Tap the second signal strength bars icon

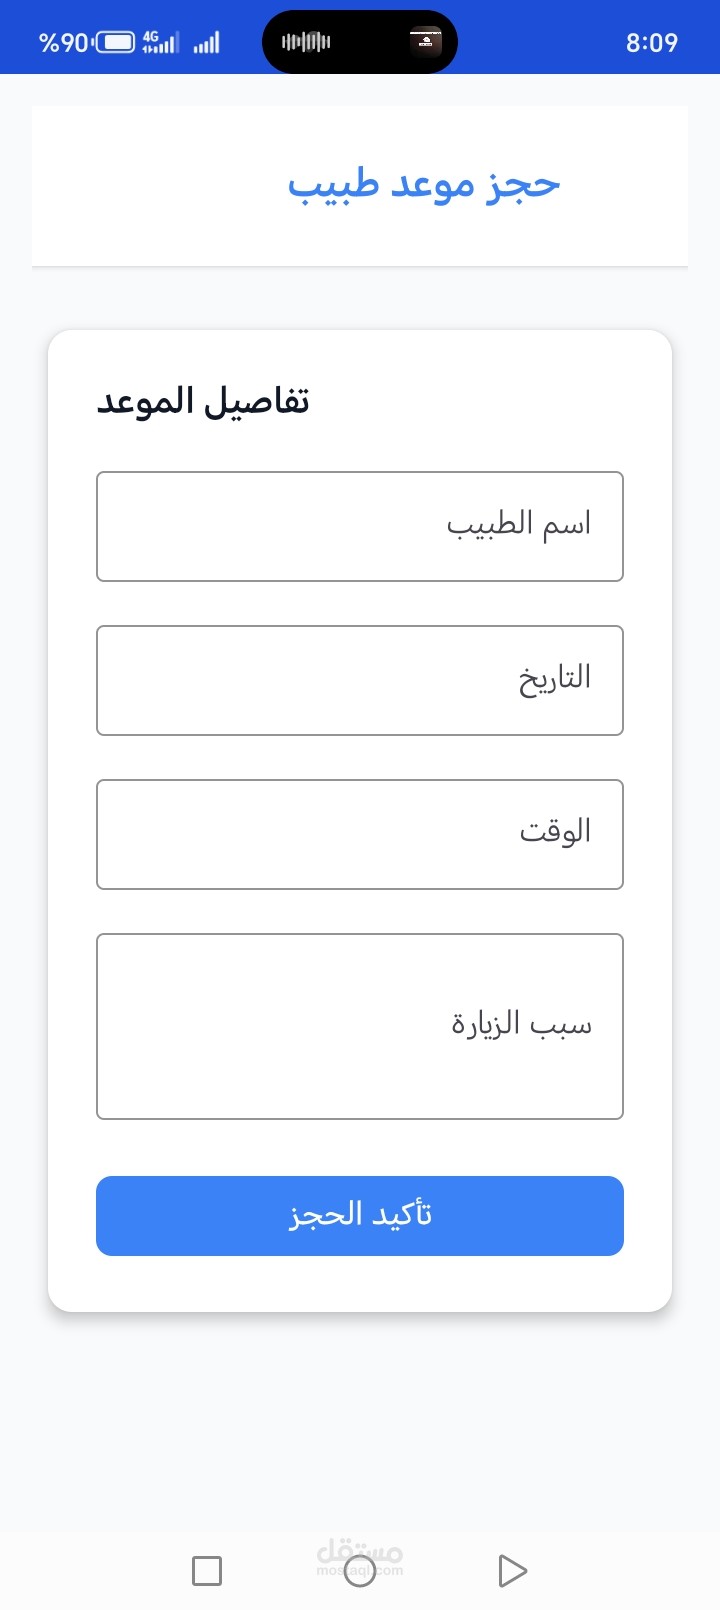click(206, 43)
